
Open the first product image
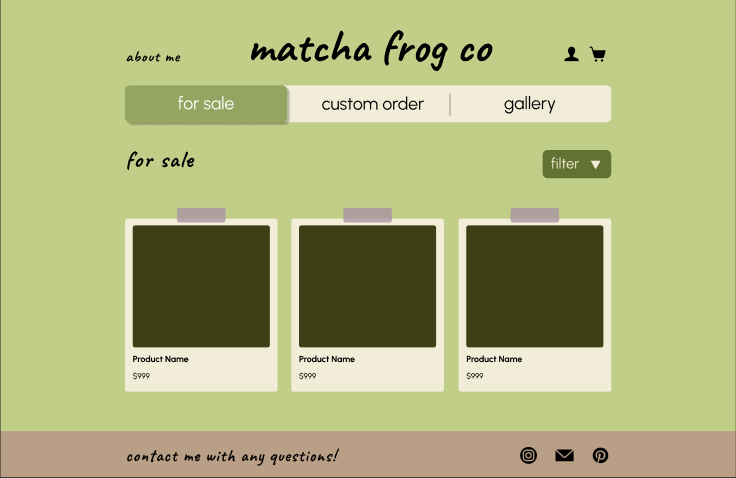click(201, 286)
